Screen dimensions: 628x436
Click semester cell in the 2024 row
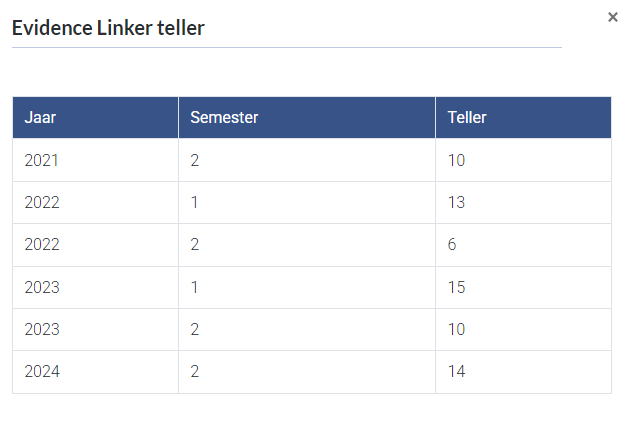click(195, 372)
